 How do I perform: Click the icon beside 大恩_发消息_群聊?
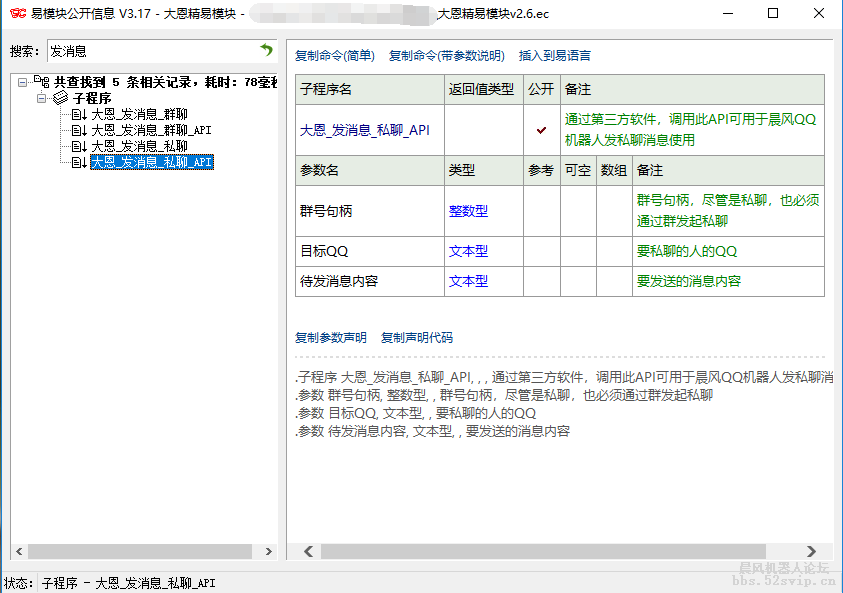(79, 115)
